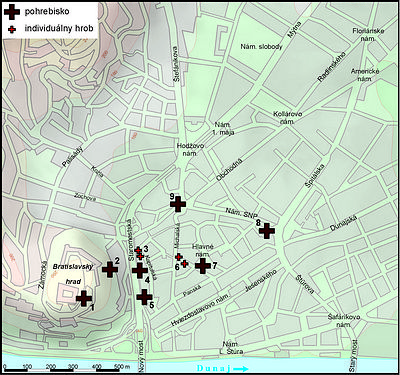
Task: Click the Bratislavský hrad label
Action: point(73,274)
